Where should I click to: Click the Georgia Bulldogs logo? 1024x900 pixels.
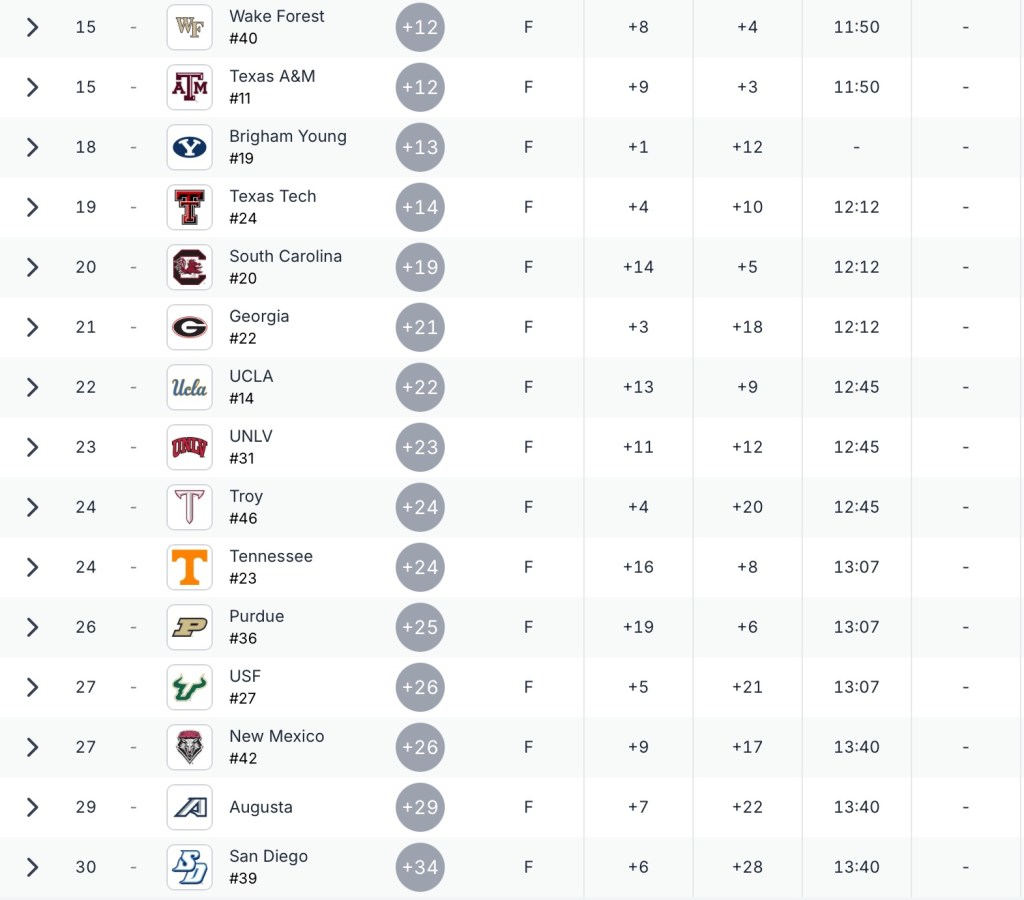(x=189, y=327)
